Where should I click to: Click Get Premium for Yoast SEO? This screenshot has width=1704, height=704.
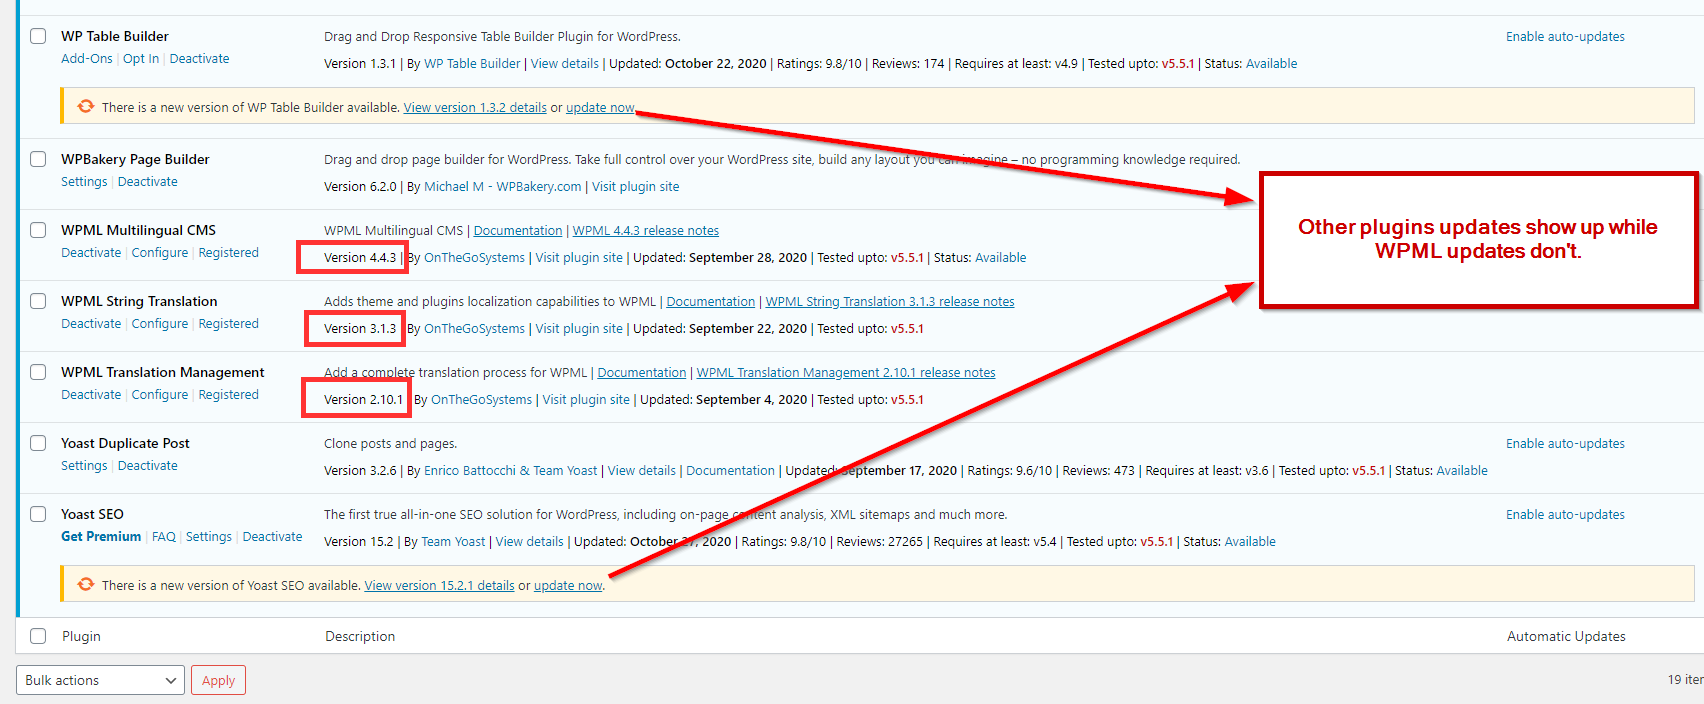[x=101, y=537]
